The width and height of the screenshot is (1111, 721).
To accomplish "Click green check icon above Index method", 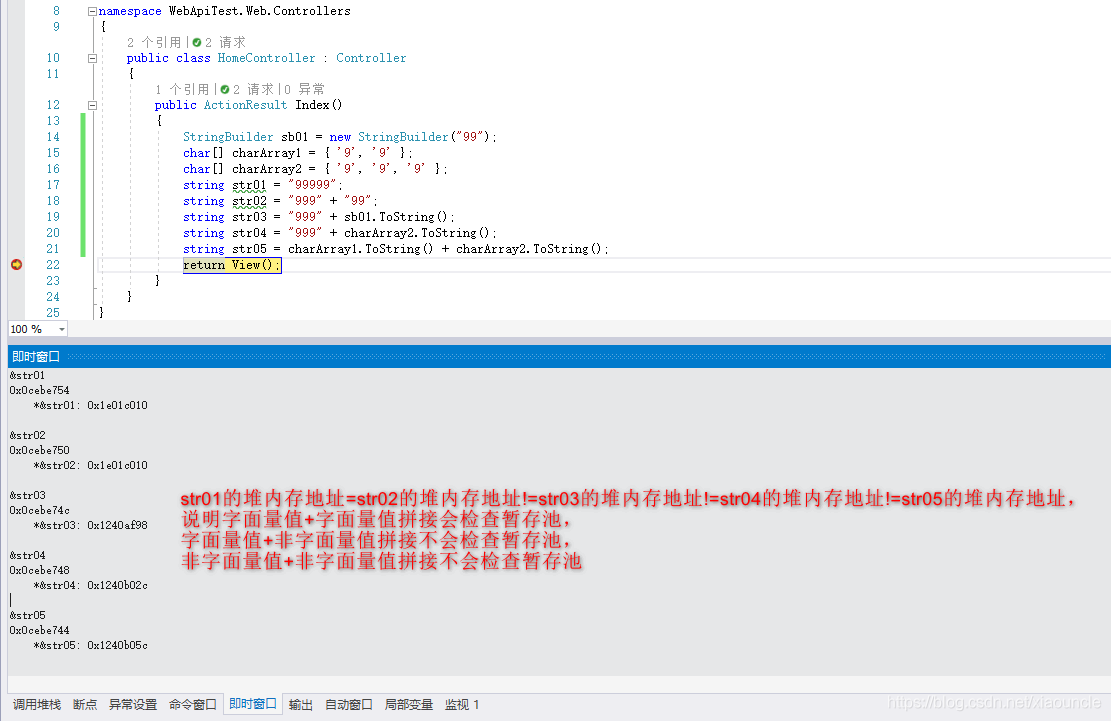I will click(x=224, y=89).
